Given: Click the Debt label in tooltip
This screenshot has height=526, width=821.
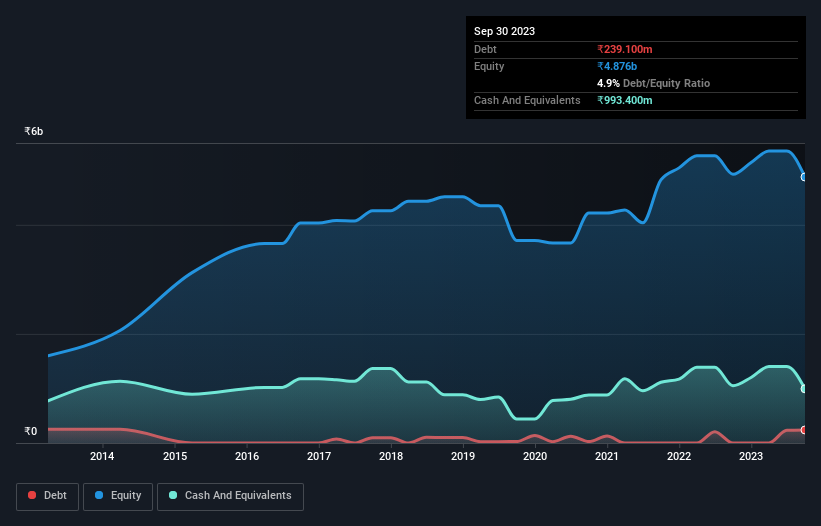Looking at the screenshot, I should click(x=485, y=49).
